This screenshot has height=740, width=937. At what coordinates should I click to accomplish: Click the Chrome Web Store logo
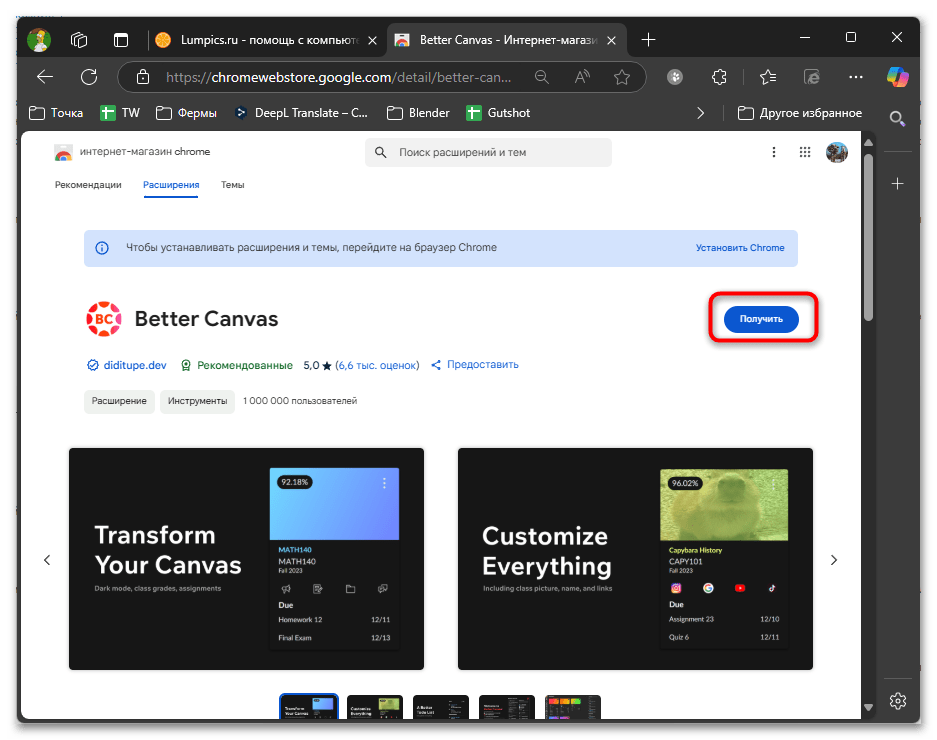click(x=63, y=153)
